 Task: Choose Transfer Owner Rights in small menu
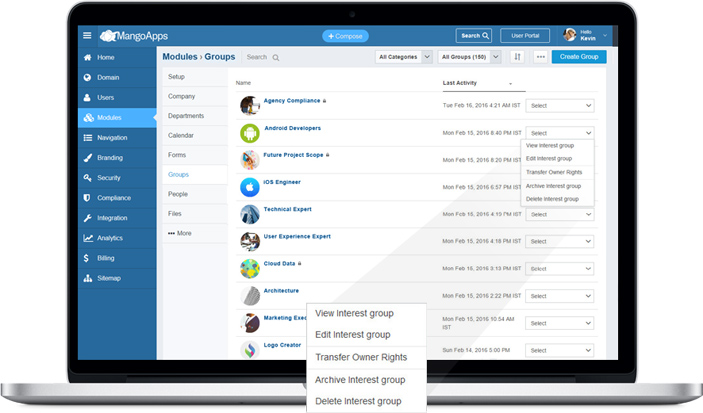pos(554,172)
